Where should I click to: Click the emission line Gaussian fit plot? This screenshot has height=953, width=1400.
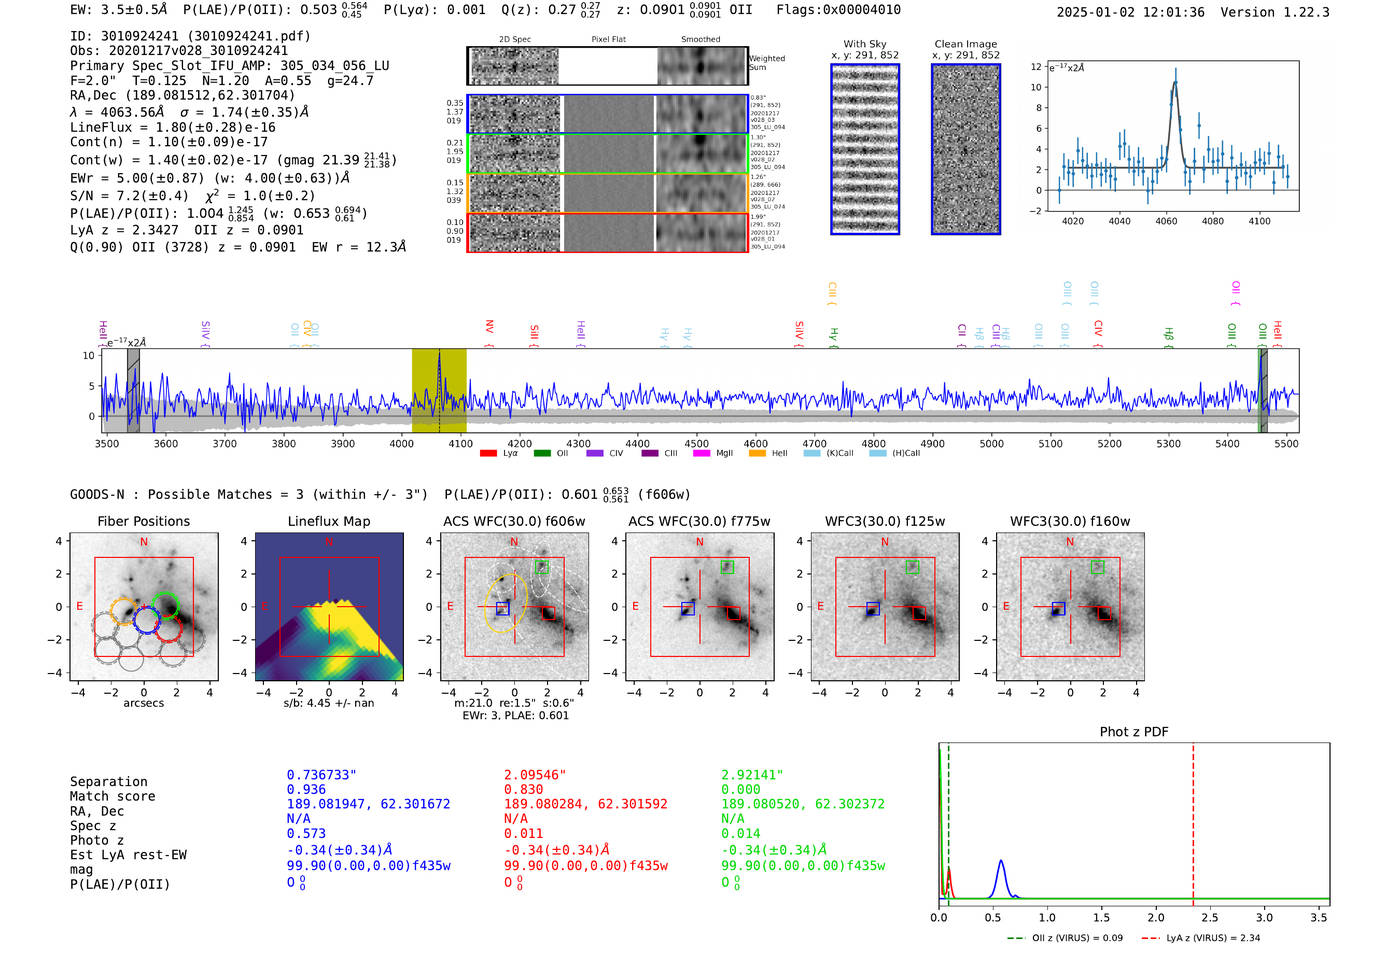click(x=1173, y=136)
